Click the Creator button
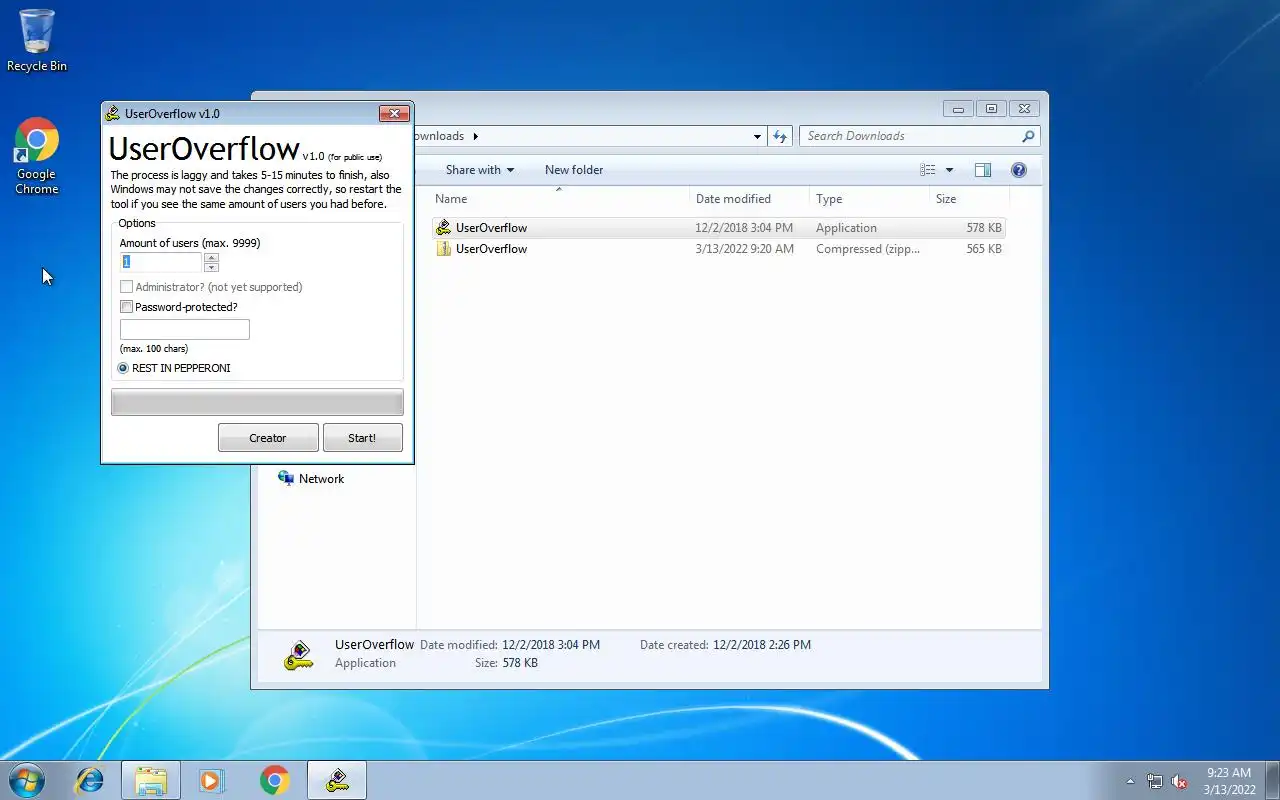1280x800 pixels. 268,438
